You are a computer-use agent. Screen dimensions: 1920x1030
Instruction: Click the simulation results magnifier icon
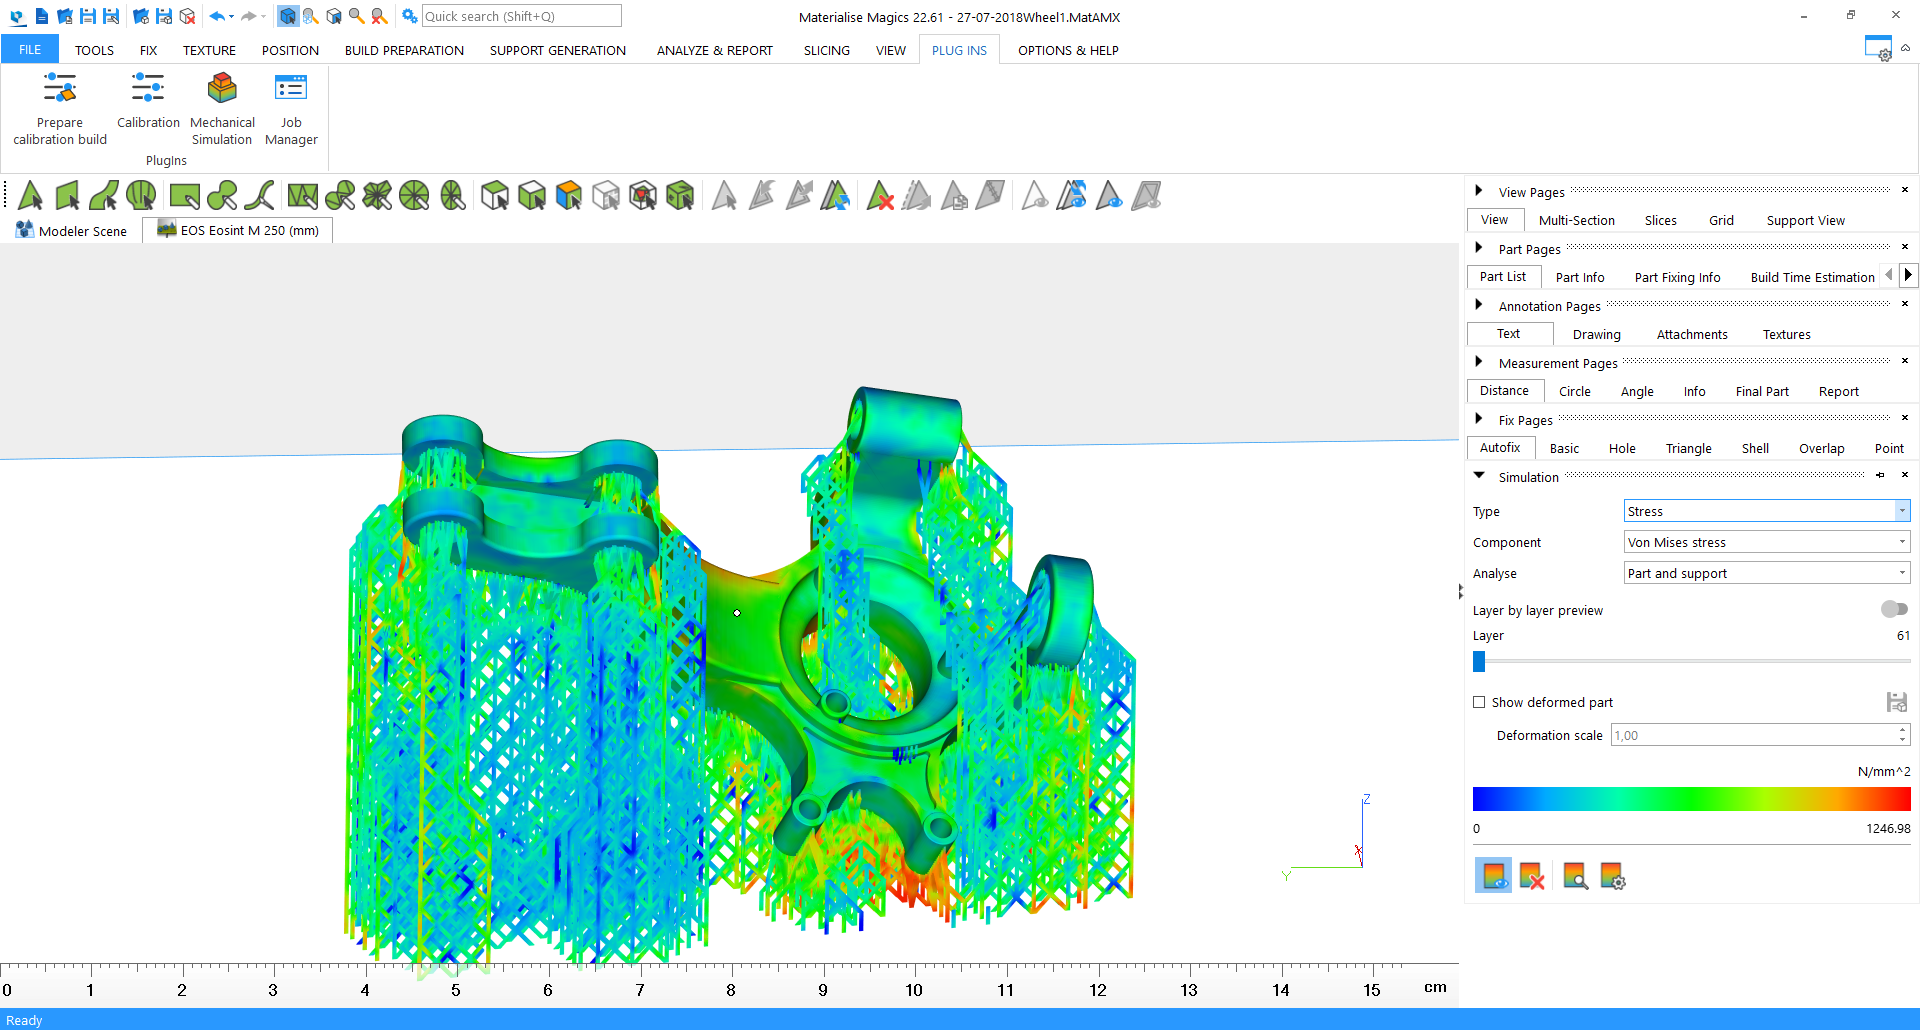1575,876
